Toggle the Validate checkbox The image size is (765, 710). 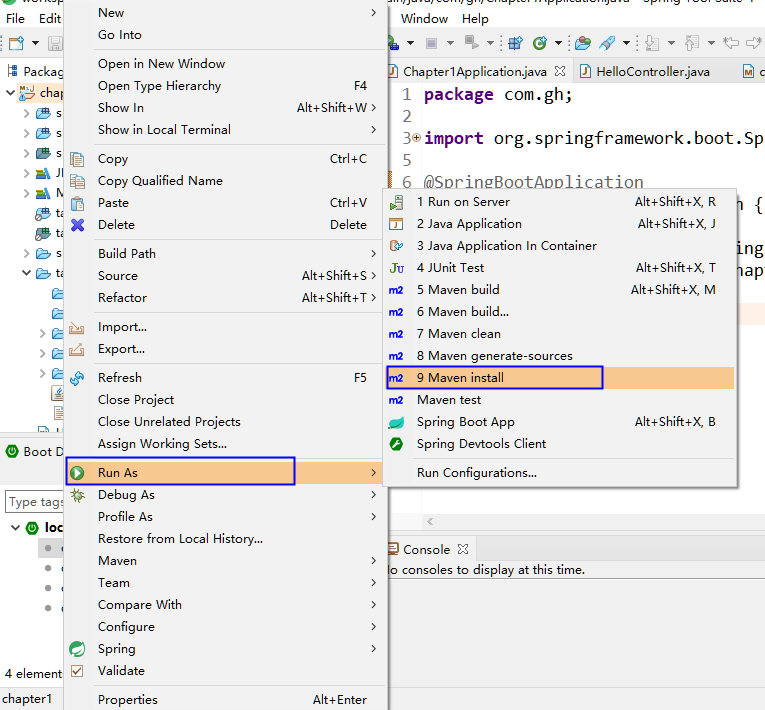tap(77, 671)
